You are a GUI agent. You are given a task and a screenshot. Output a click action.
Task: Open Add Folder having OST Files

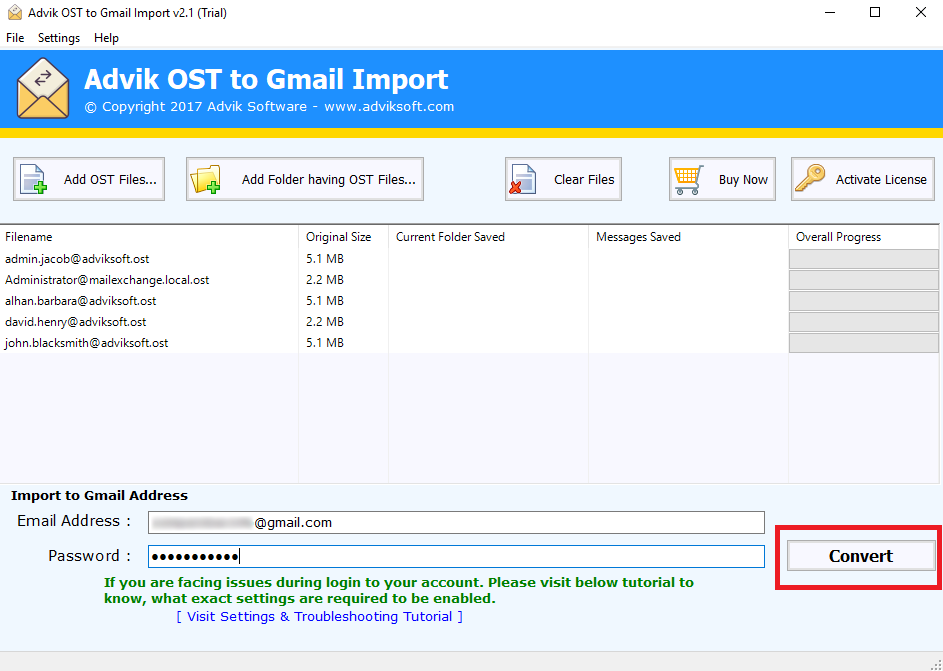coord(305,179)
